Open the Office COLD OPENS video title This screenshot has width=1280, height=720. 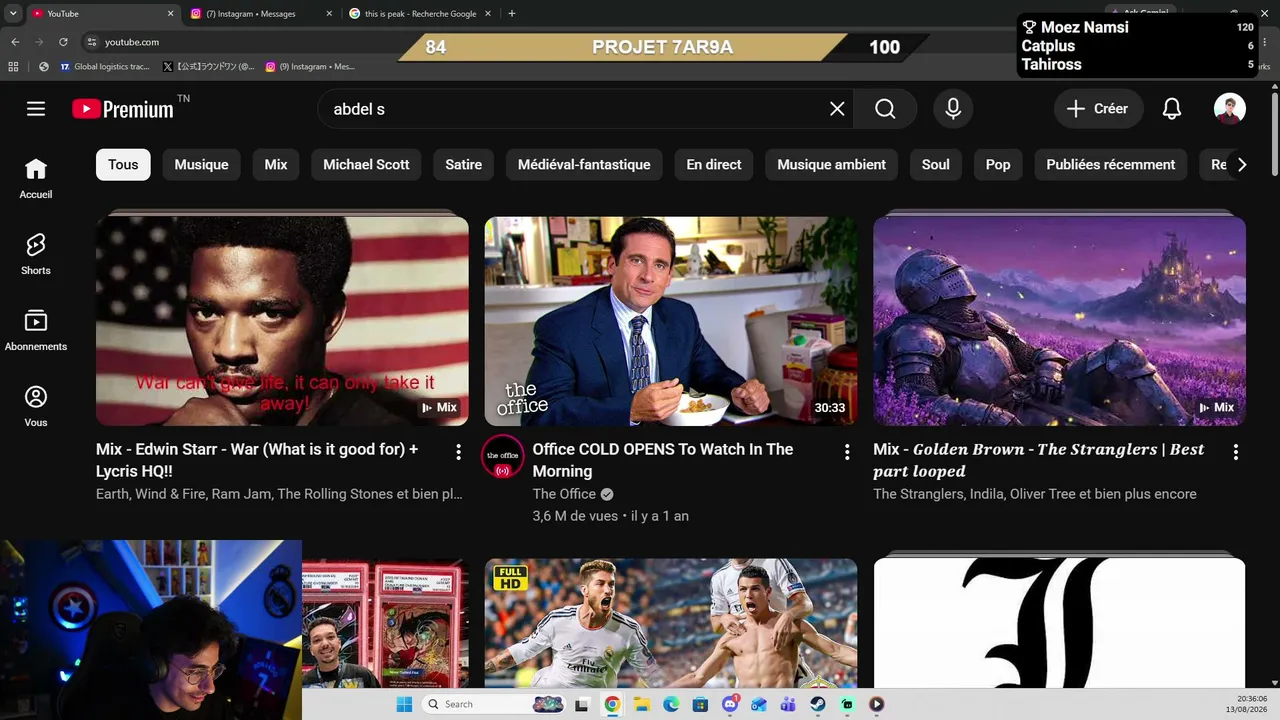pyautogui.click(x=663, y=460)
